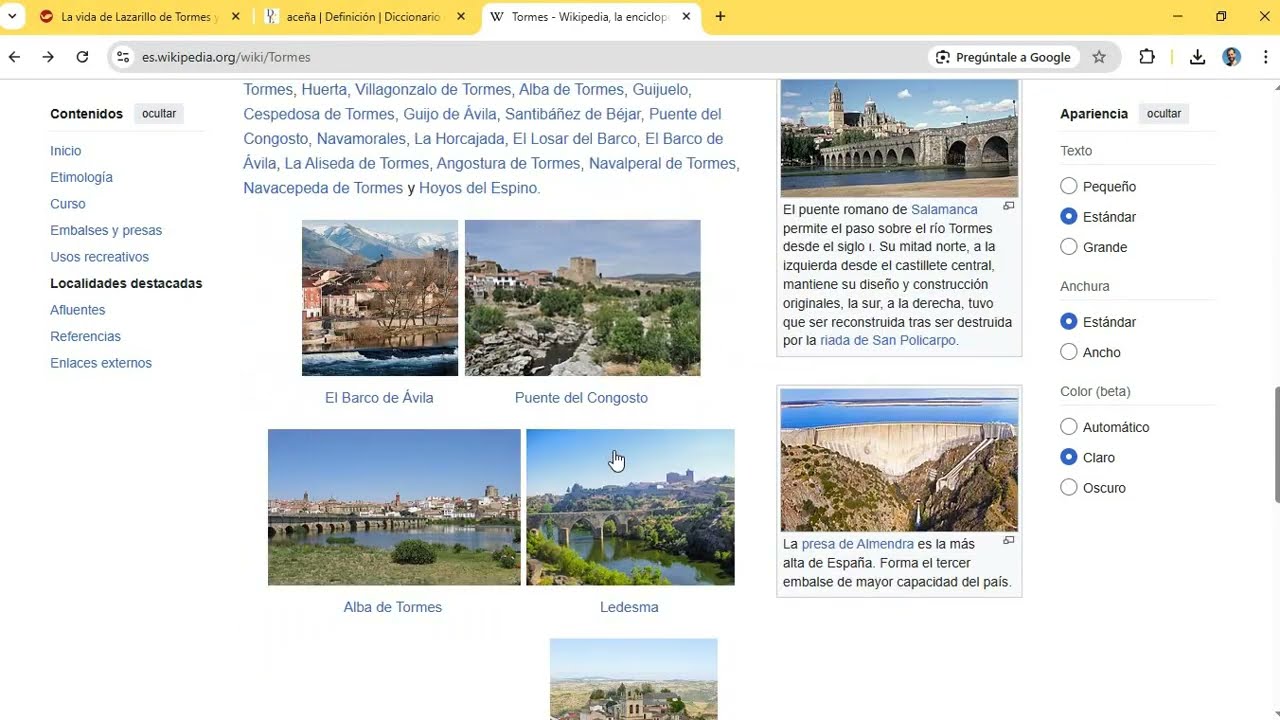Close the Tormes Wikipedia tab
The image size is (1280, 720).
pos(687,16)
